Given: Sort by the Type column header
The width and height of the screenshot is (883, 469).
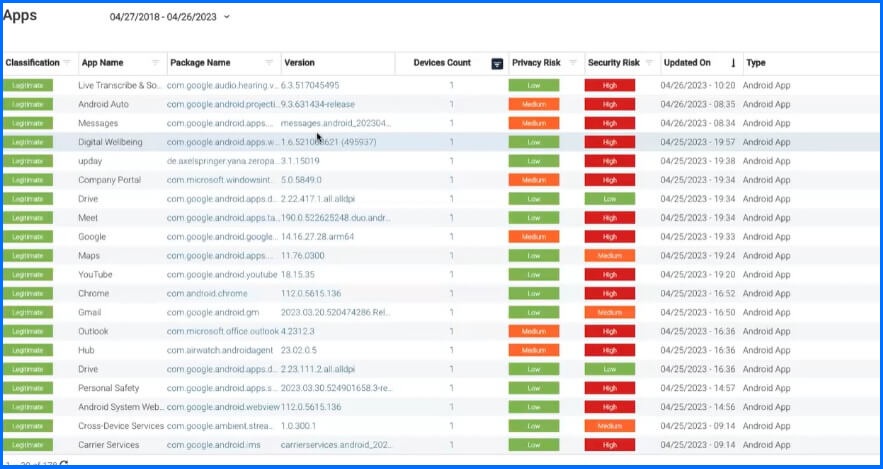Looking at the screenshot, I should point(756,62).
